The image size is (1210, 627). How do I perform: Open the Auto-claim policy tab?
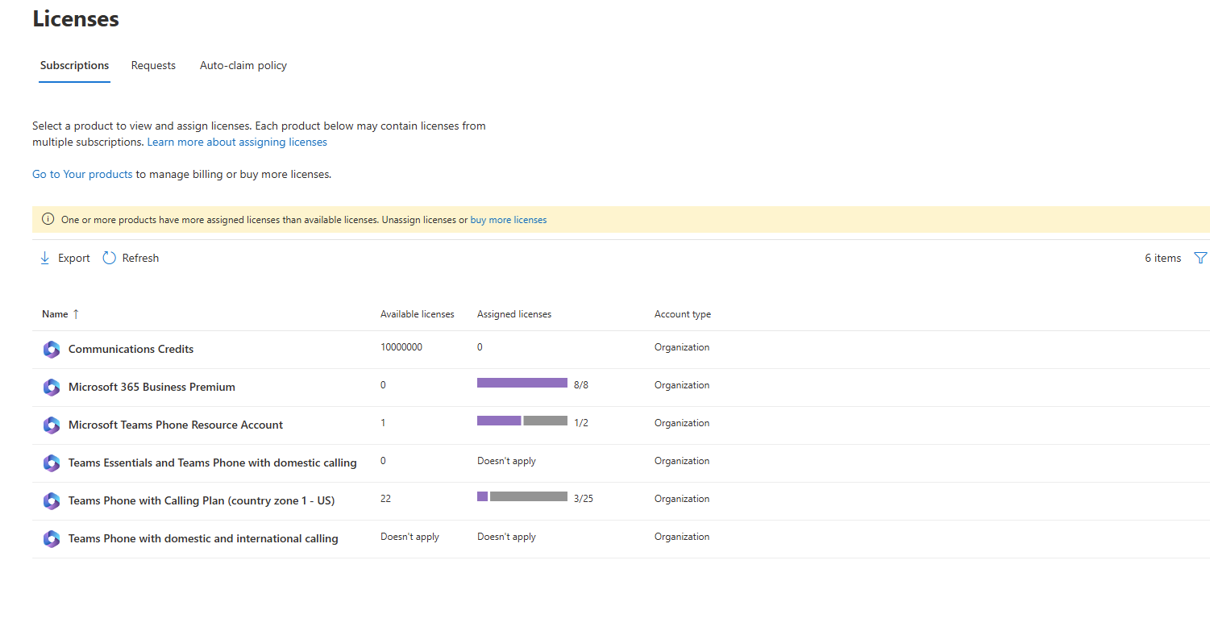tap(243, 65)
